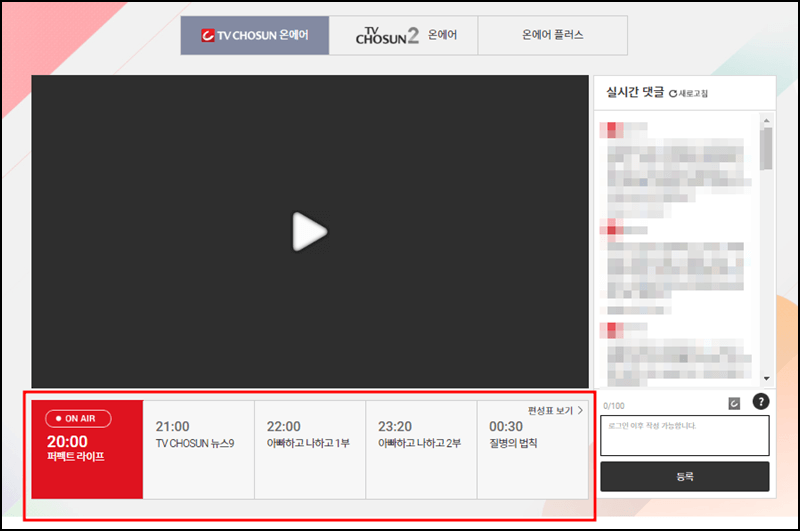Select the 21:00 TV CHOSUN 뉴스9 slot
This screenshot has height=531, width=800.
click(198, 449)
